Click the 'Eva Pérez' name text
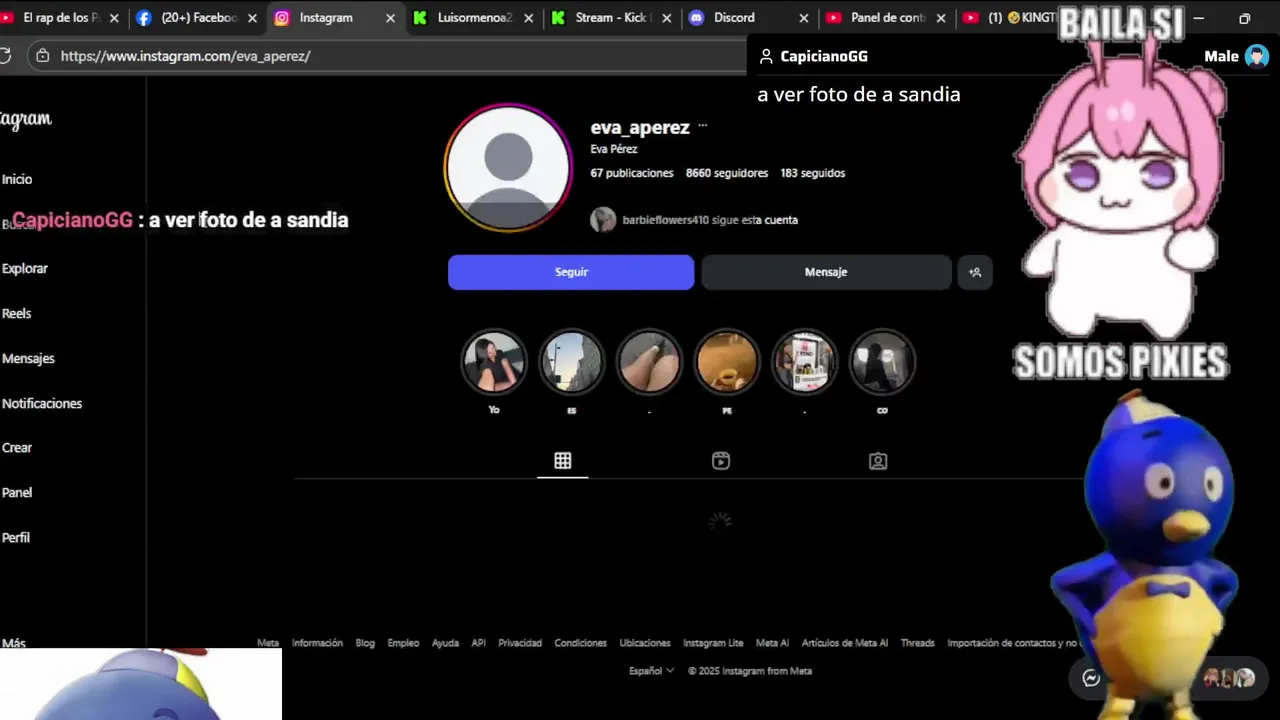Viewport: 1280px width, 720px height. click(x=614, y=149)
